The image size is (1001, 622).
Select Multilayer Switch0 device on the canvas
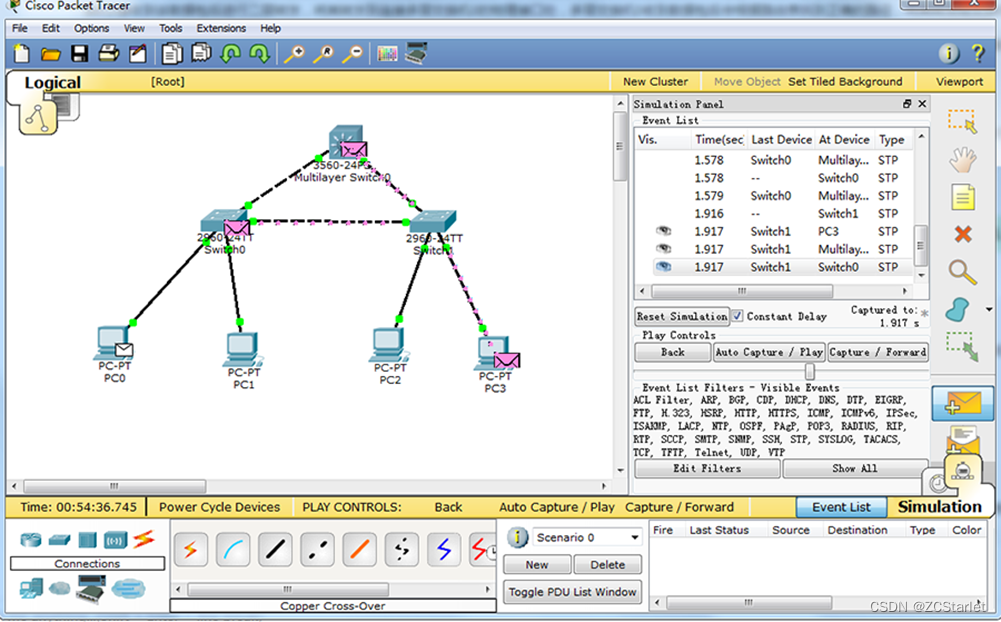[347, 143]
